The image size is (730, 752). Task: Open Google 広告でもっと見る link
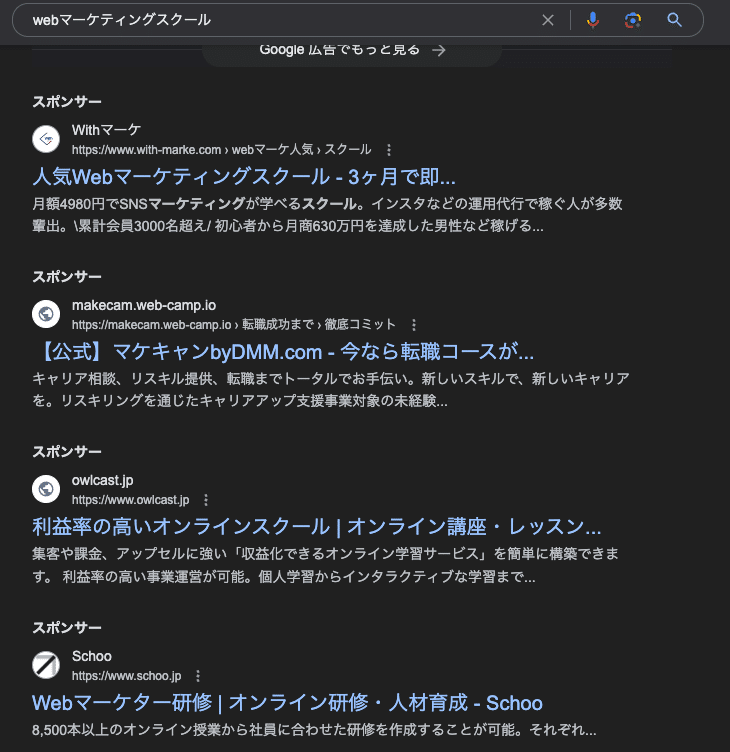click(x=352, y=50)
